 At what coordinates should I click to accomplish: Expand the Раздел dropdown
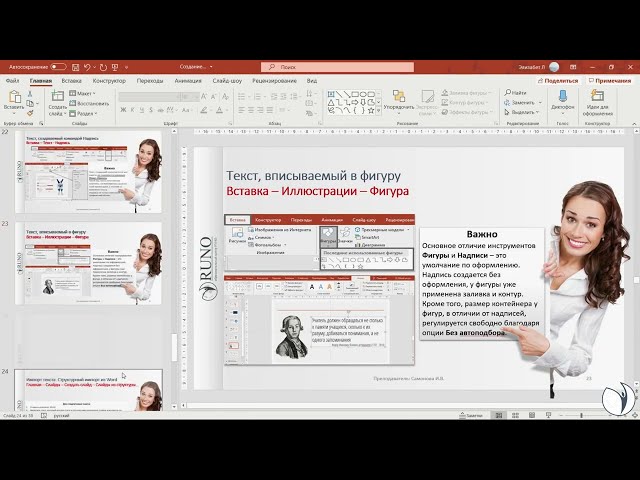[x=83, y=113]
